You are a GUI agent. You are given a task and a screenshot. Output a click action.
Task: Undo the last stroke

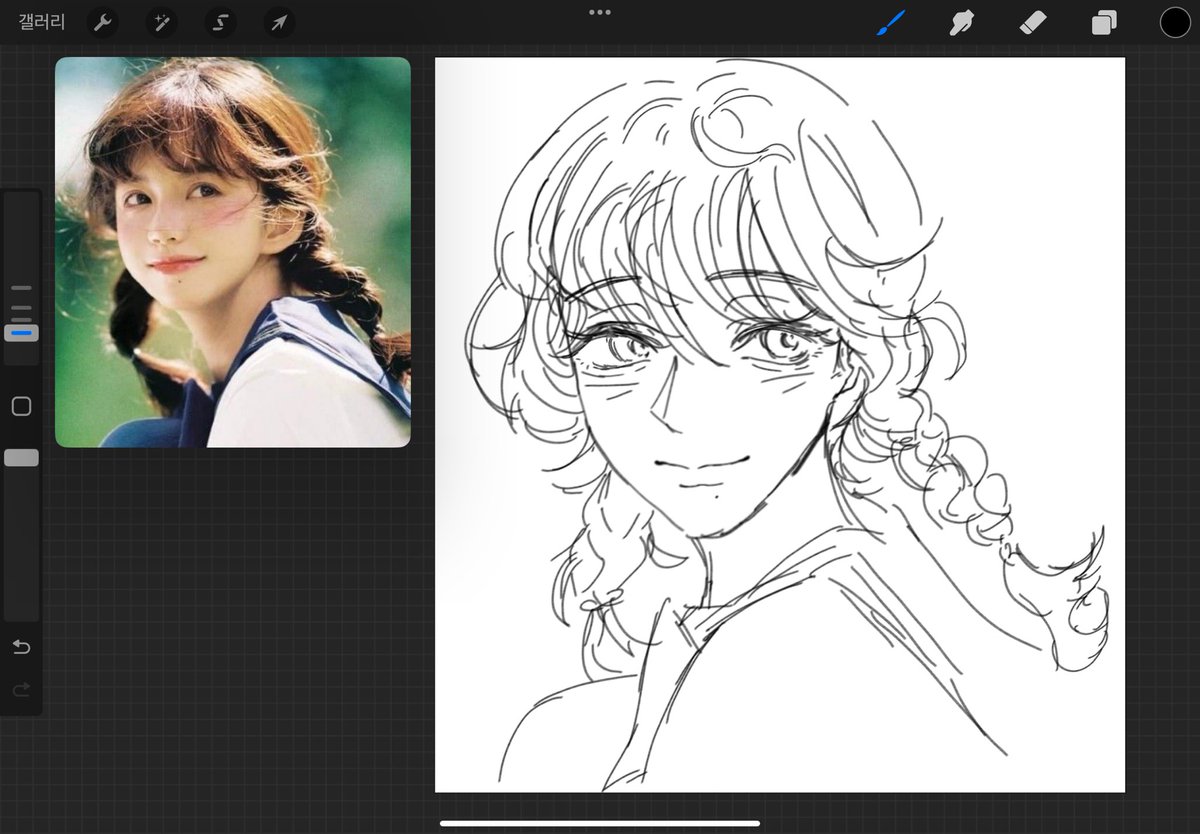21,647
